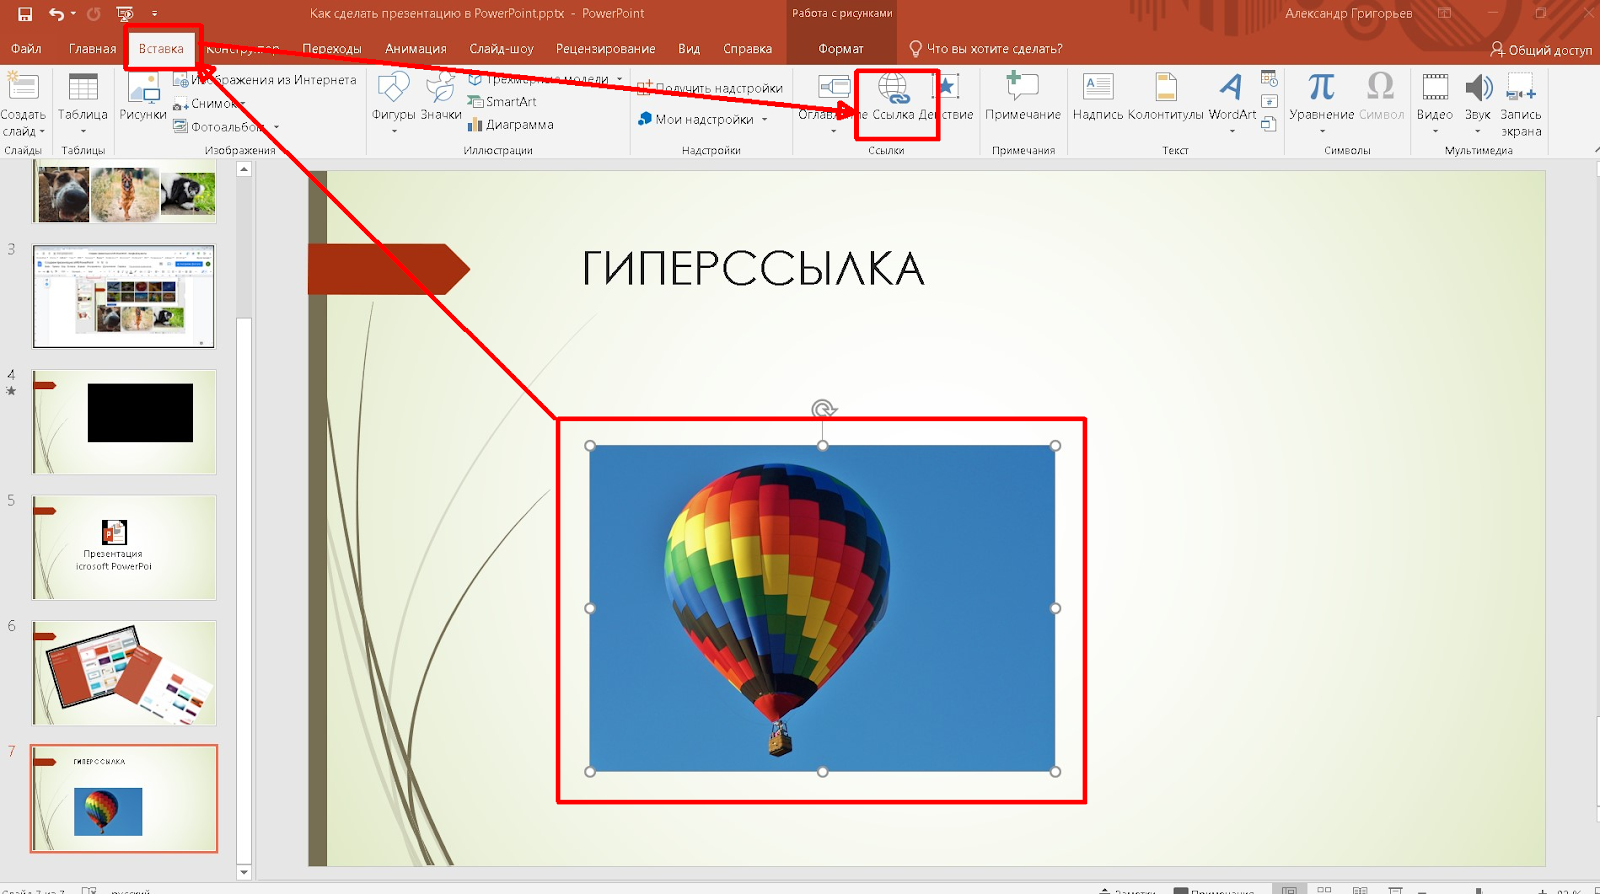The height and width of the screenshot is (894, 1600).
Task: Select slide 5 thumbnail with embedded presentation
Action: [124, 547]
